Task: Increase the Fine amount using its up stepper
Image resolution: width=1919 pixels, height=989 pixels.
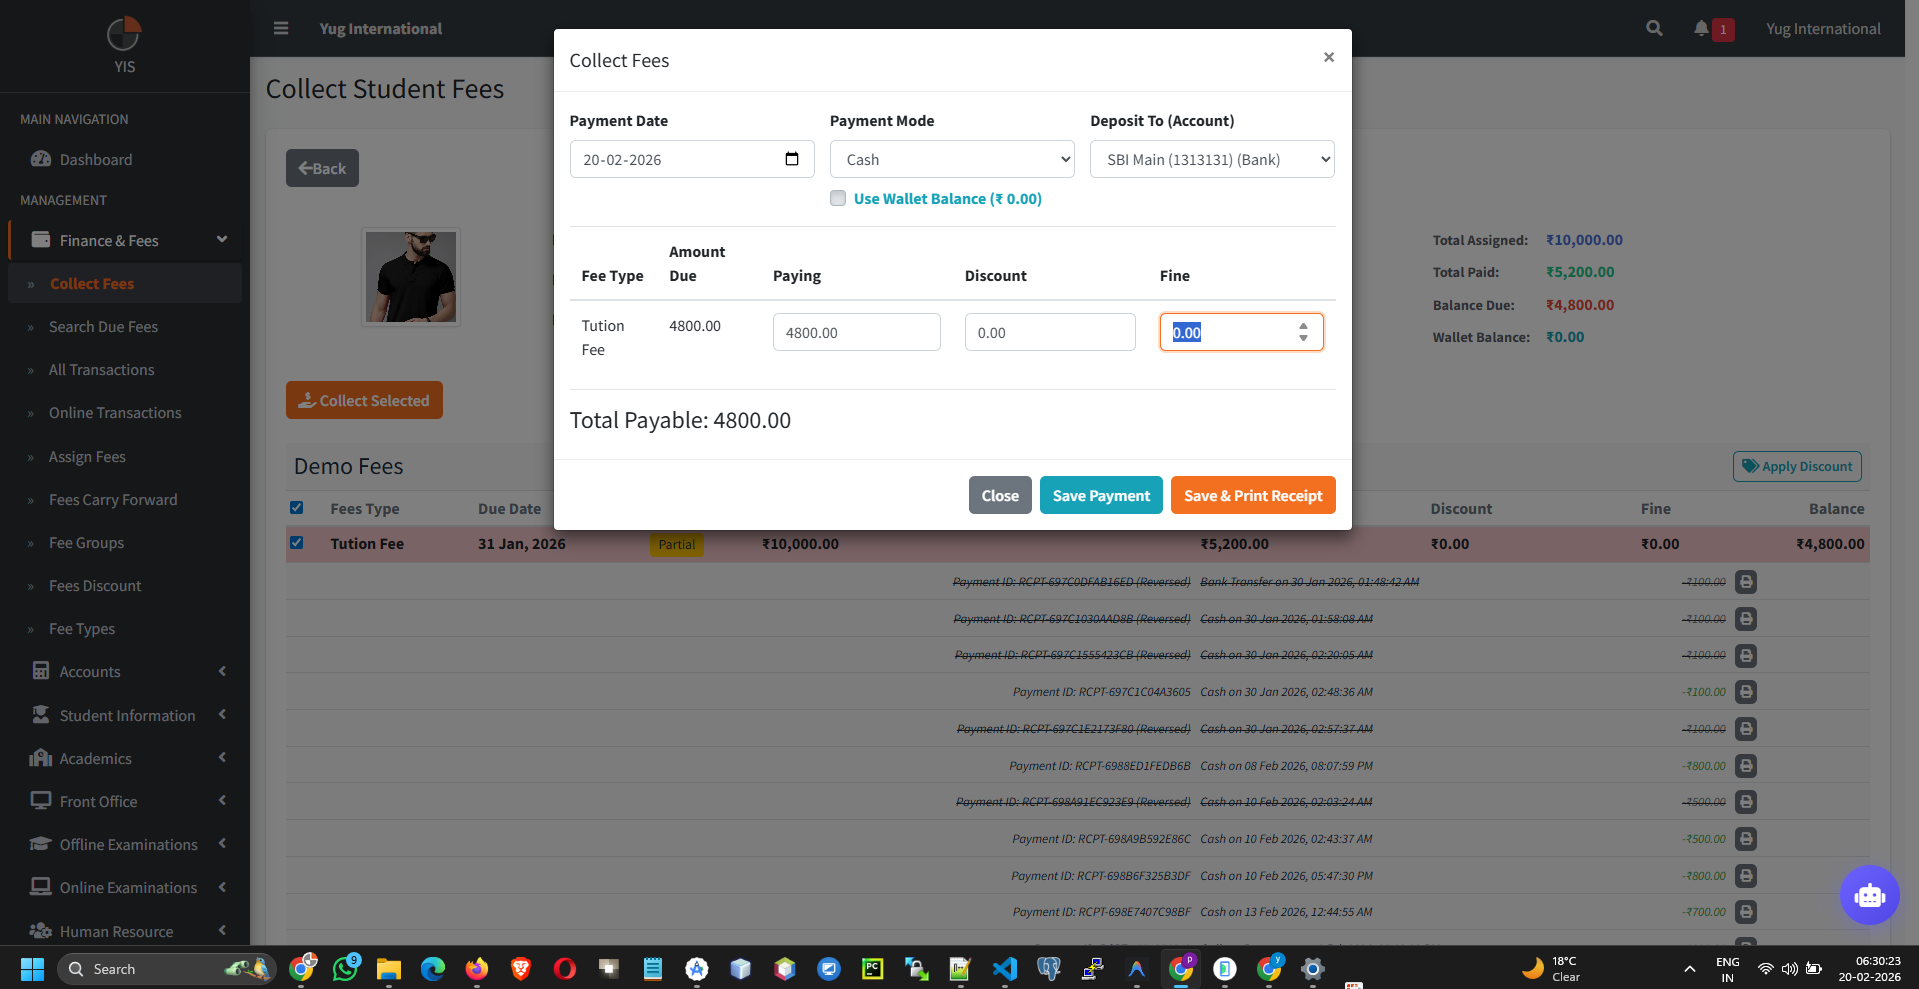Action: coord(1302,326)
